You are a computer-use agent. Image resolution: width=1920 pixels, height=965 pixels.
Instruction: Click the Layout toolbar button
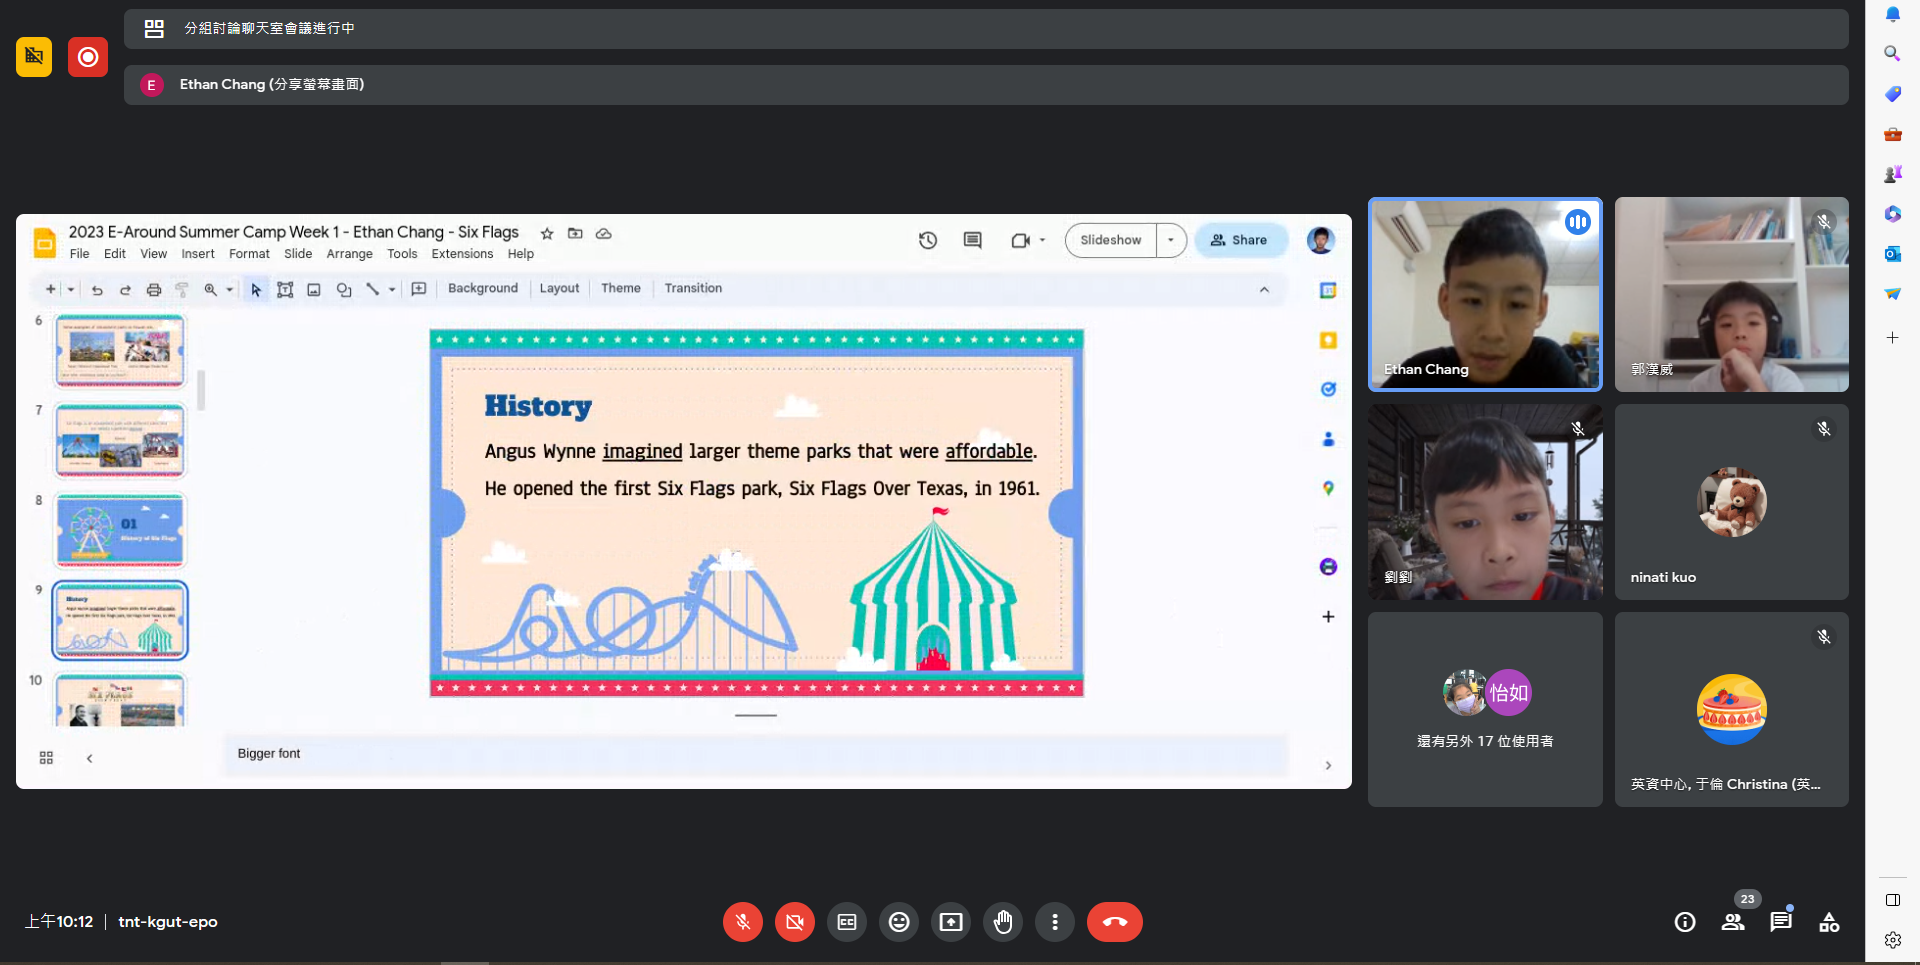click(559, 288)
